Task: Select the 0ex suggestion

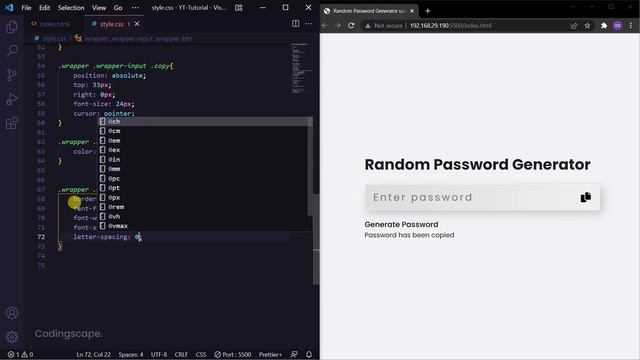Action: tap(205, 150)
